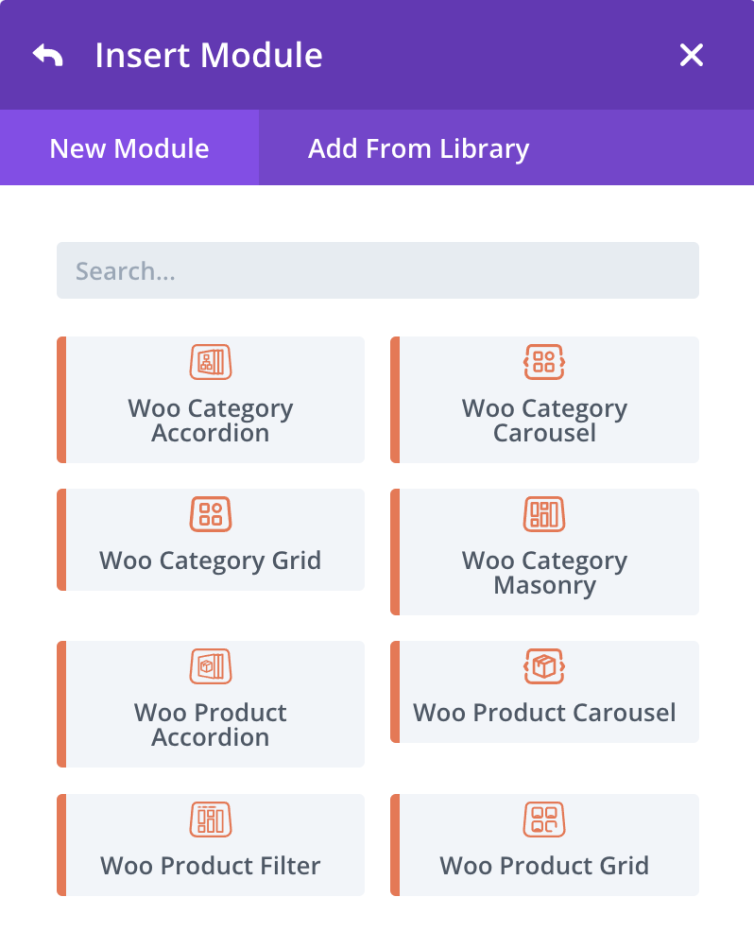Screen dimensions: 754x949
Task: Insert the Woo Product Filter module
Action: [x=210, y=844]
